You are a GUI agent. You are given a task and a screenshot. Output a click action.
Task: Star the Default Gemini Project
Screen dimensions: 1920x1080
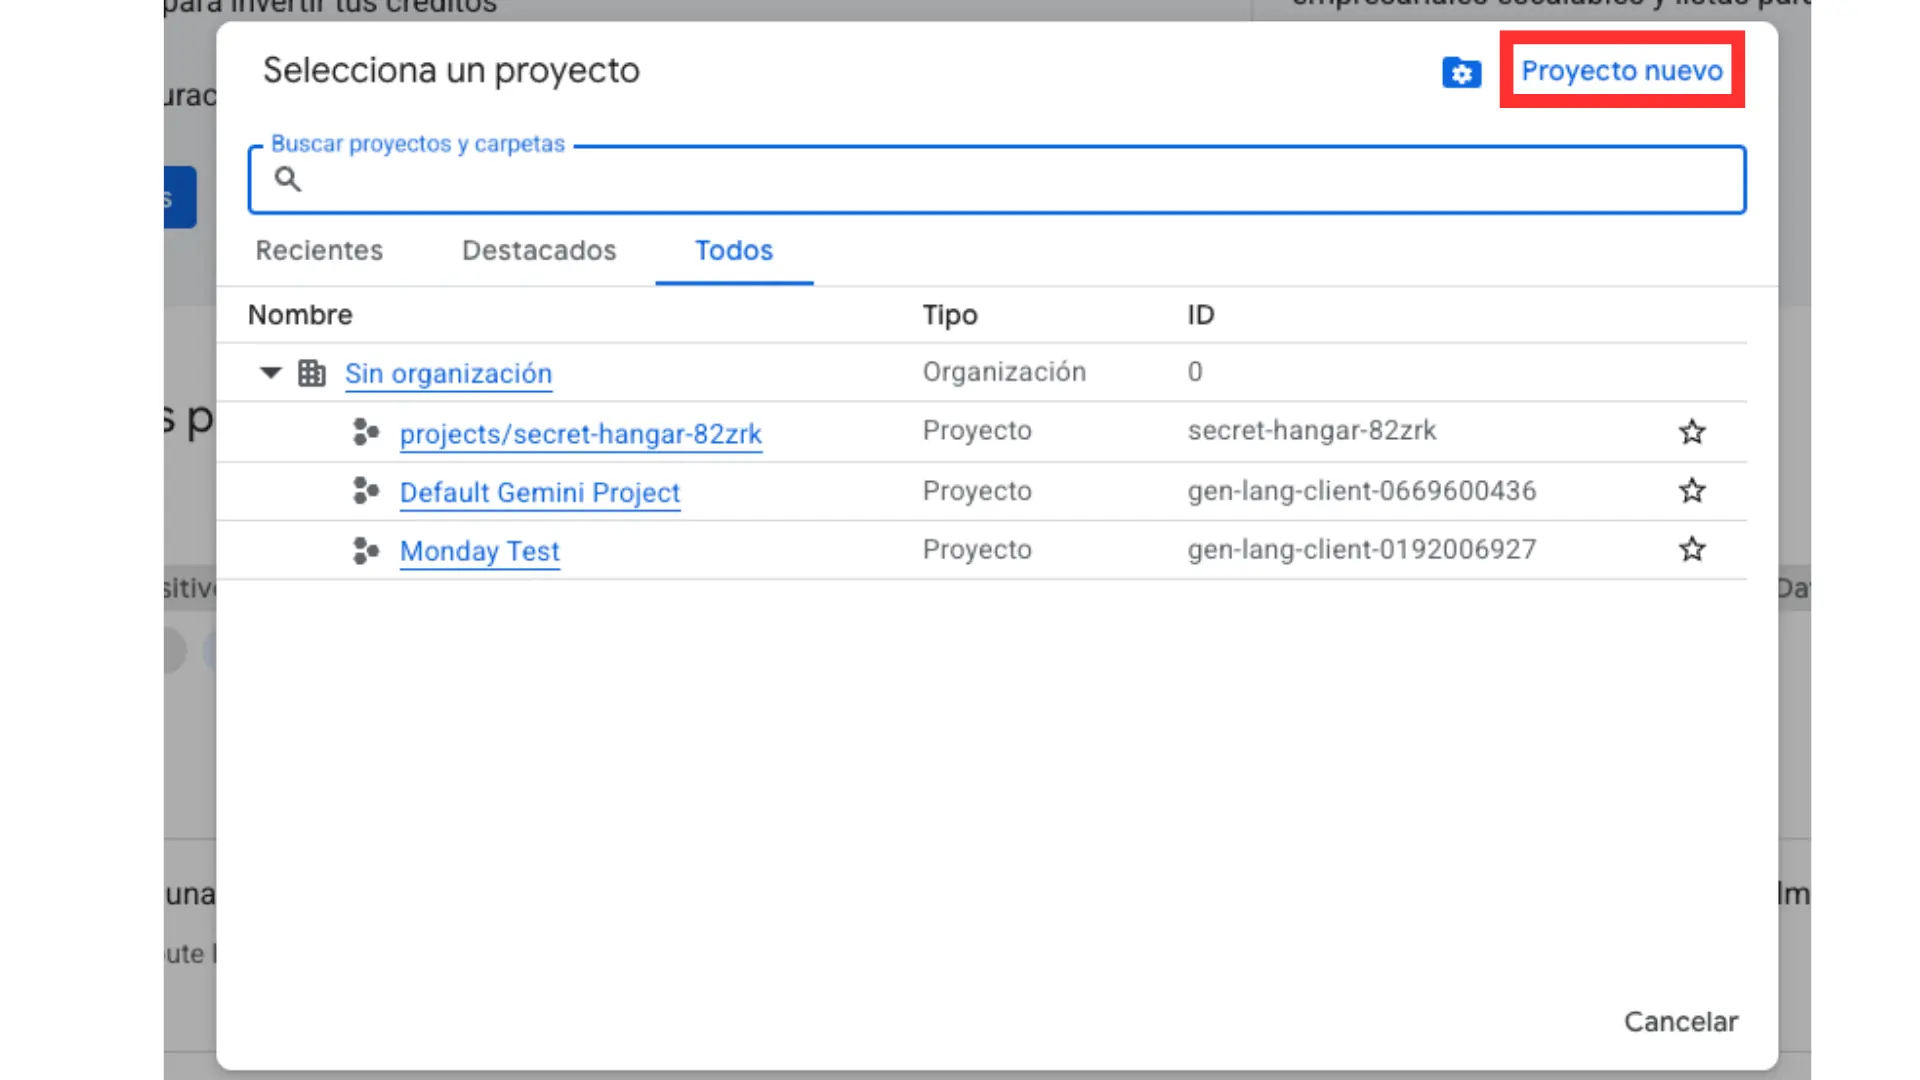pos(1691,491)
